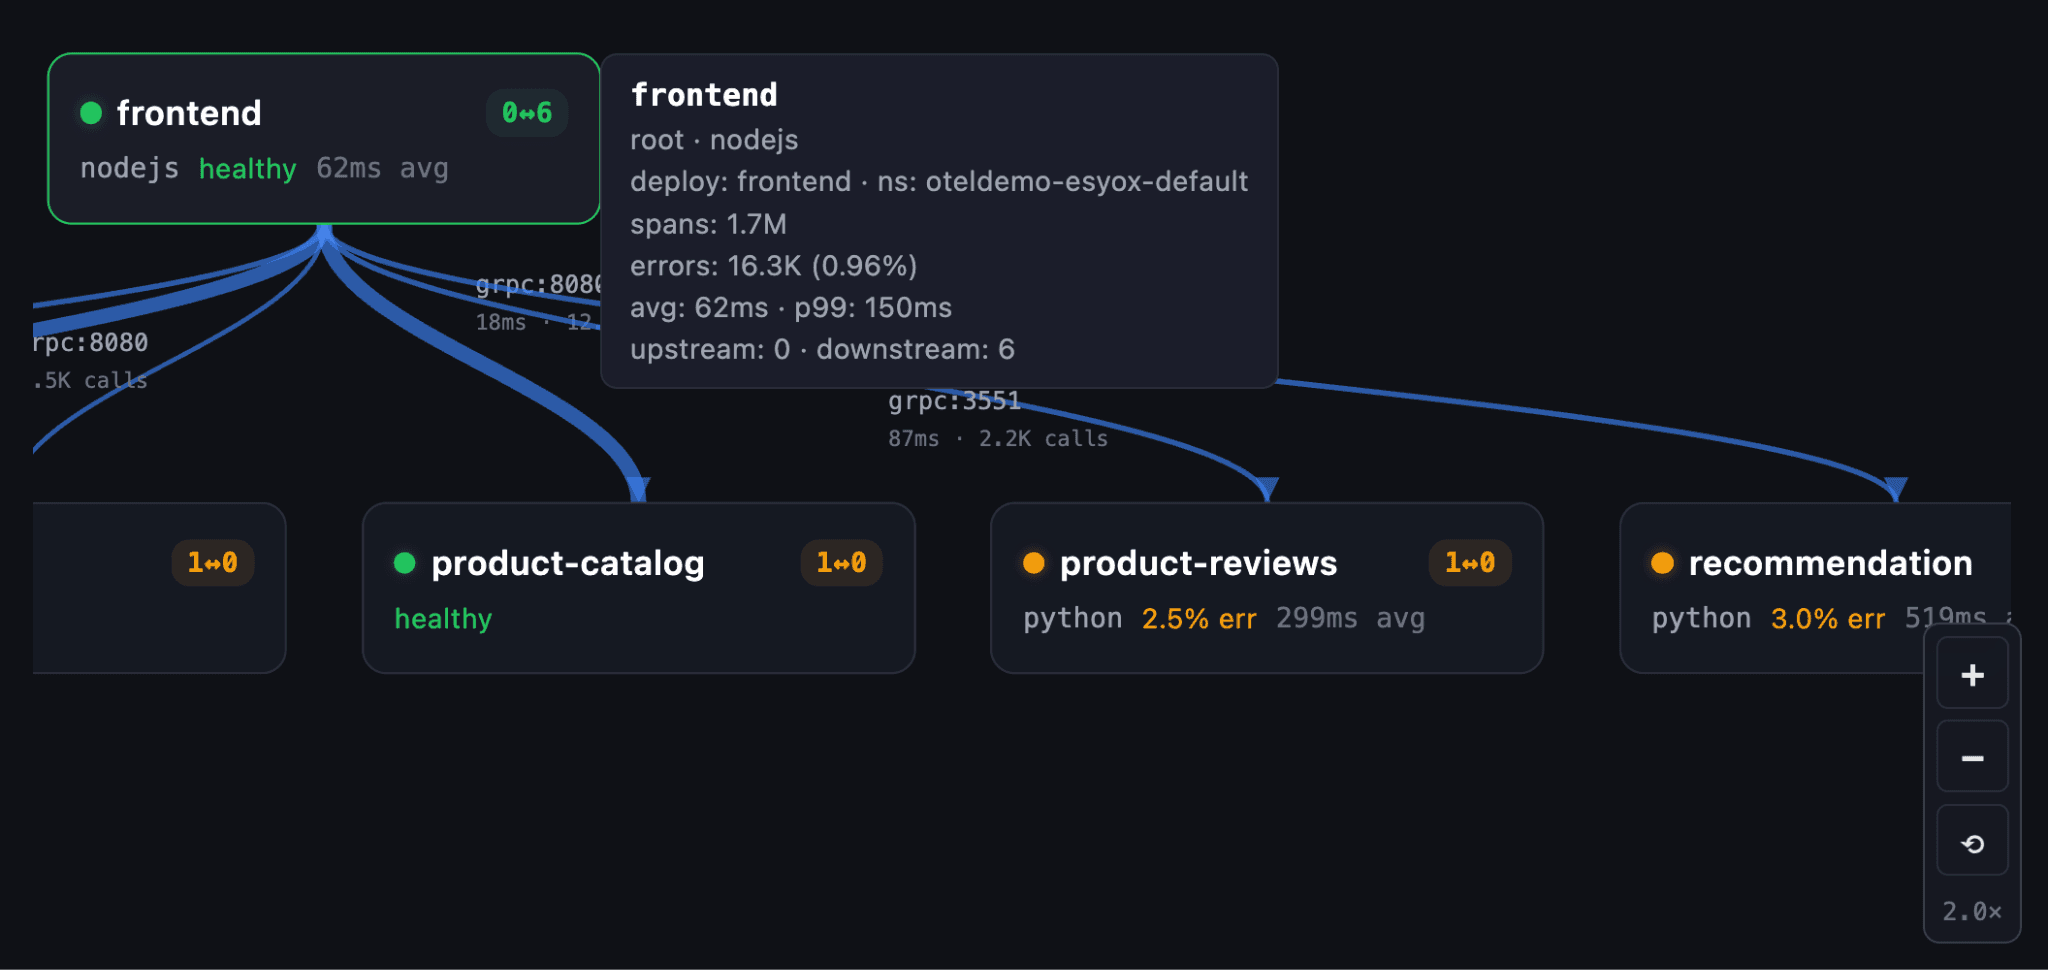Click the orange status dot on product-reviews
The height and width of the screenshot is (970, 2048).
click(x=1034, y=563)
